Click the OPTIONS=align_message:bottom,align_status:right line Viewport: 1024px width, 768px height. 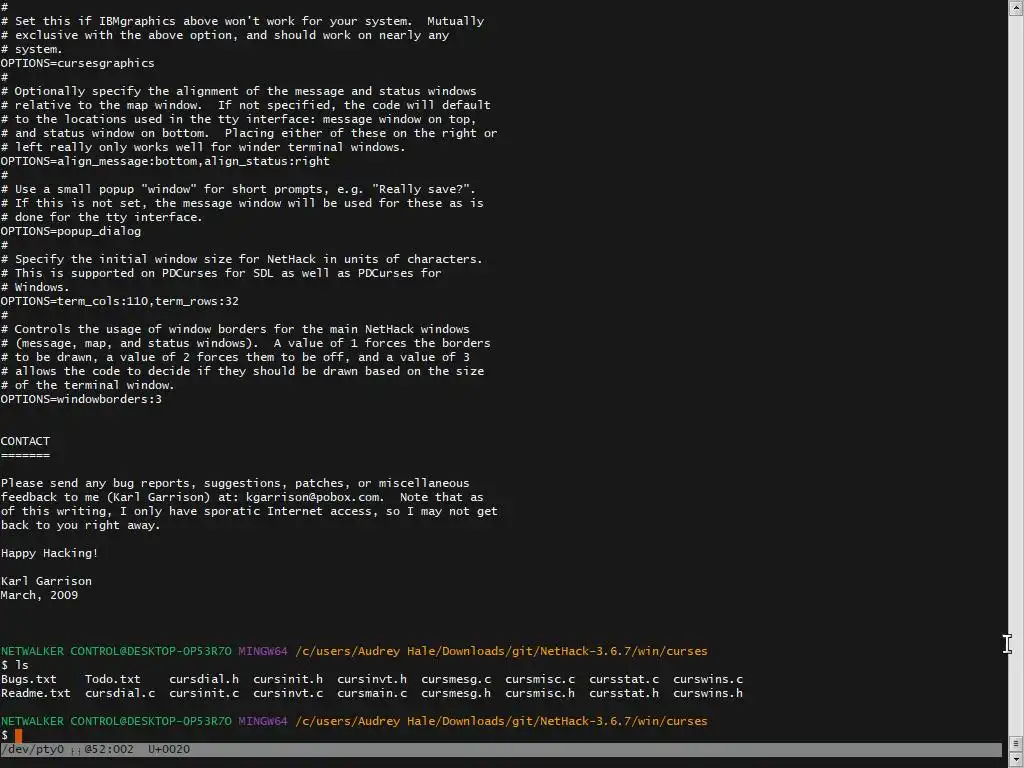click(x=165, y=161)
